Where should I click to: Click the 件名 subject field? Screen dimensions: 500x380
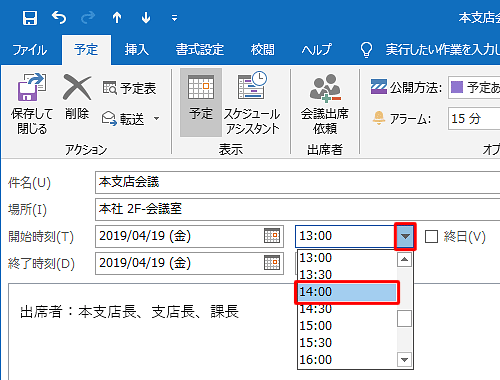(297, 182)
